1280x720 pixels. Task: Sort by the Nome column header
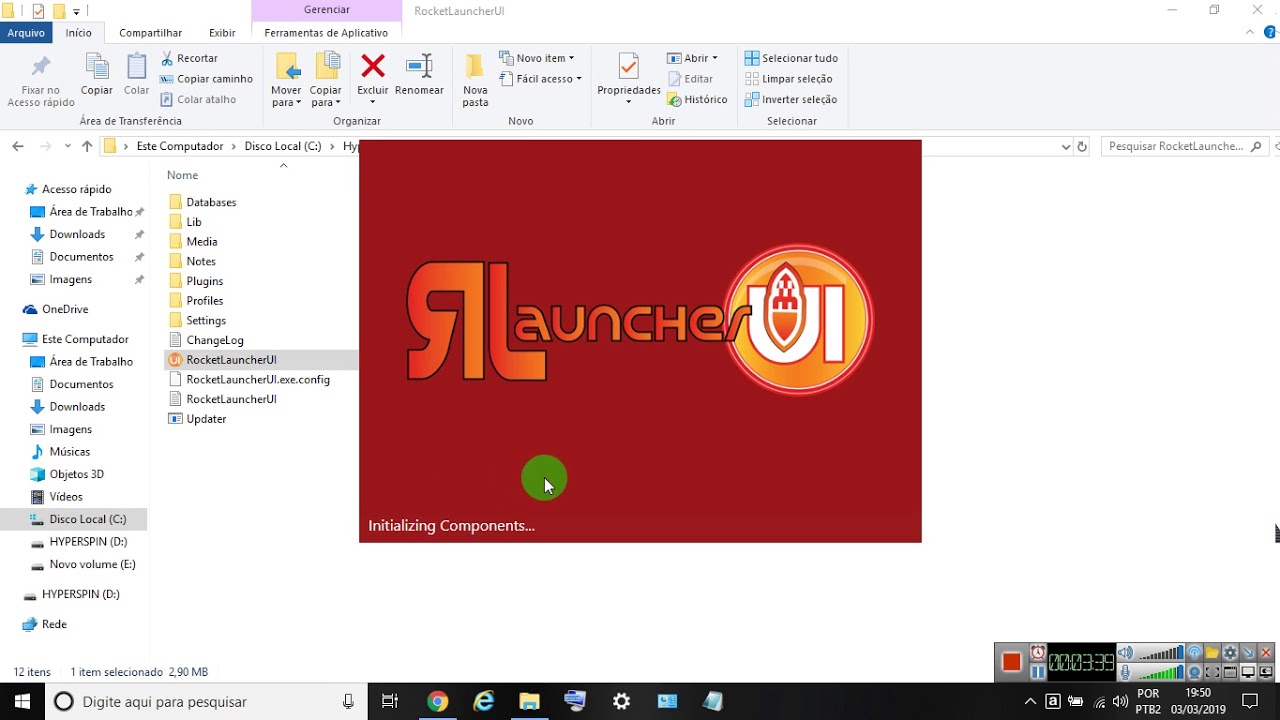(183, 175)
